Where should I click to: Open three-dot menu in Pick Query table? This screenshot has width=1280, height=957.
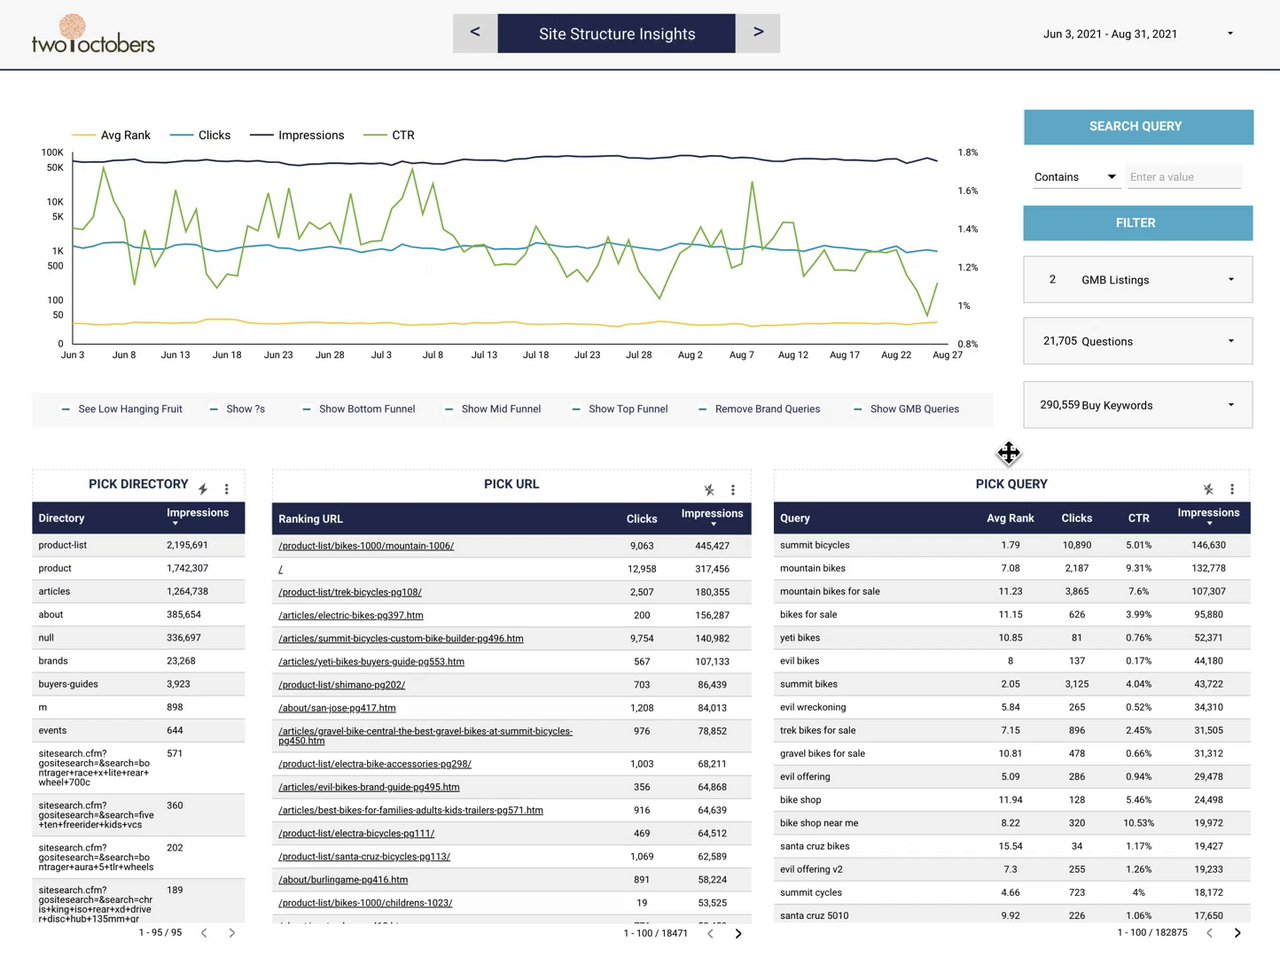[x=1232, y=489]
